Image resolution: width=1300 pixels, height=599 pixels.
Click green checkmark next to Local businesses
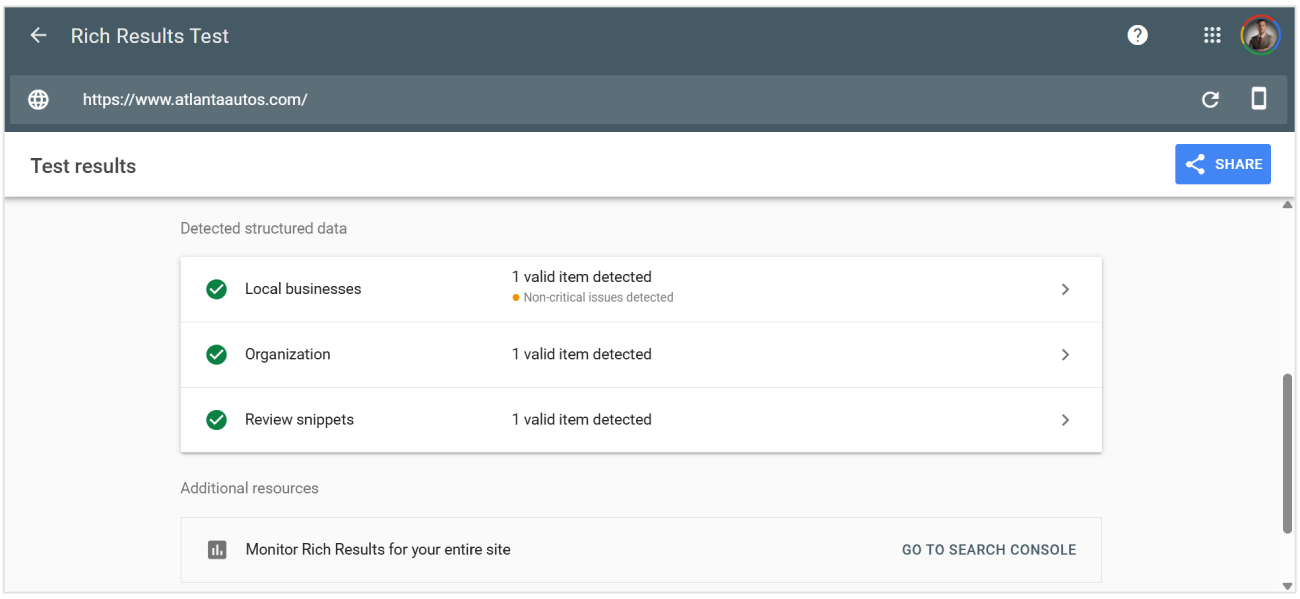click(216, 289)
